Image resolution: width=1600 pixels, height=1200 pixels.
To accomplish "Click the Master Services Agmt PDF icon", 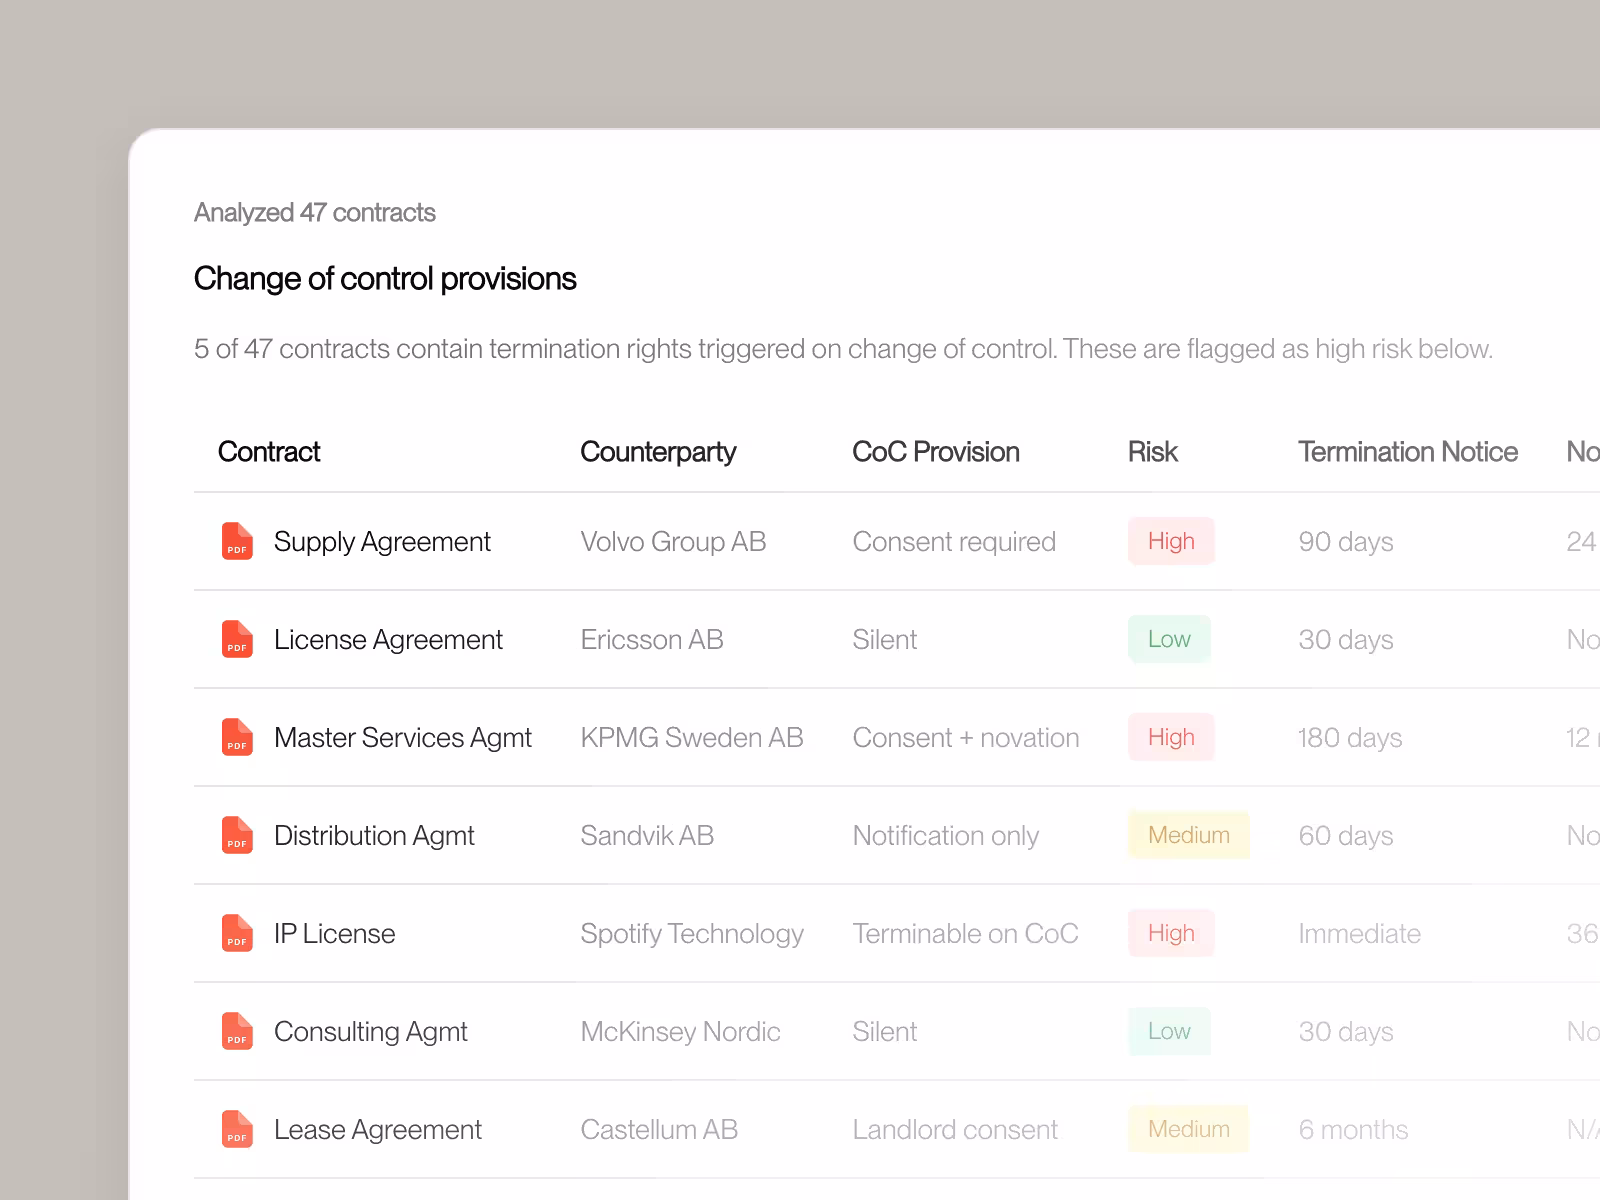I will [237, 737].
